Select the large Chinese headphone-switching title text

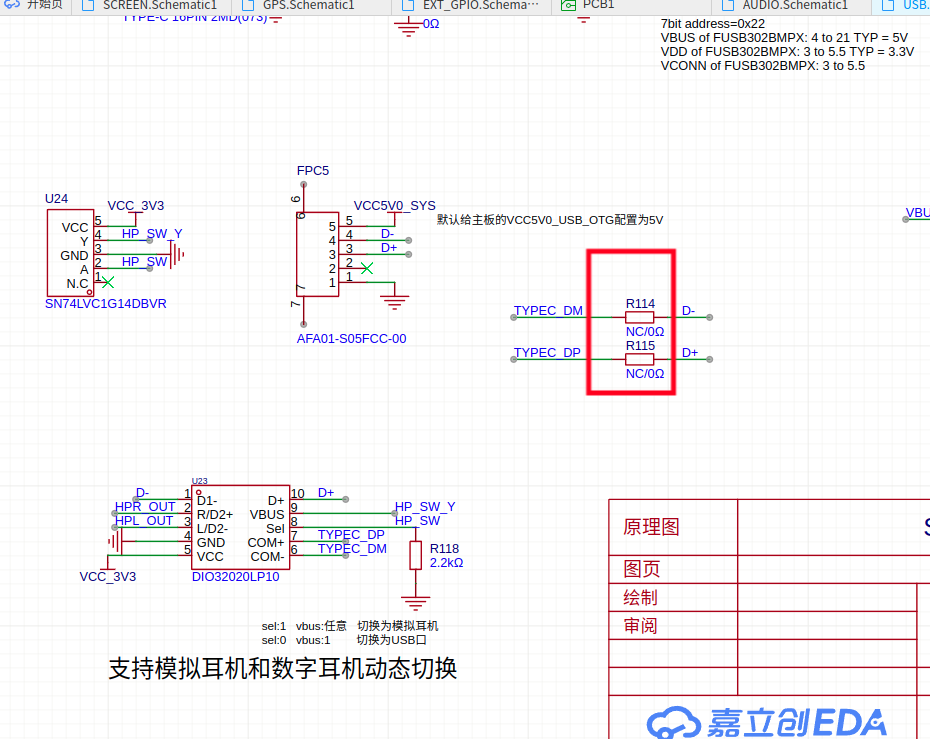(x=282, y=668)
